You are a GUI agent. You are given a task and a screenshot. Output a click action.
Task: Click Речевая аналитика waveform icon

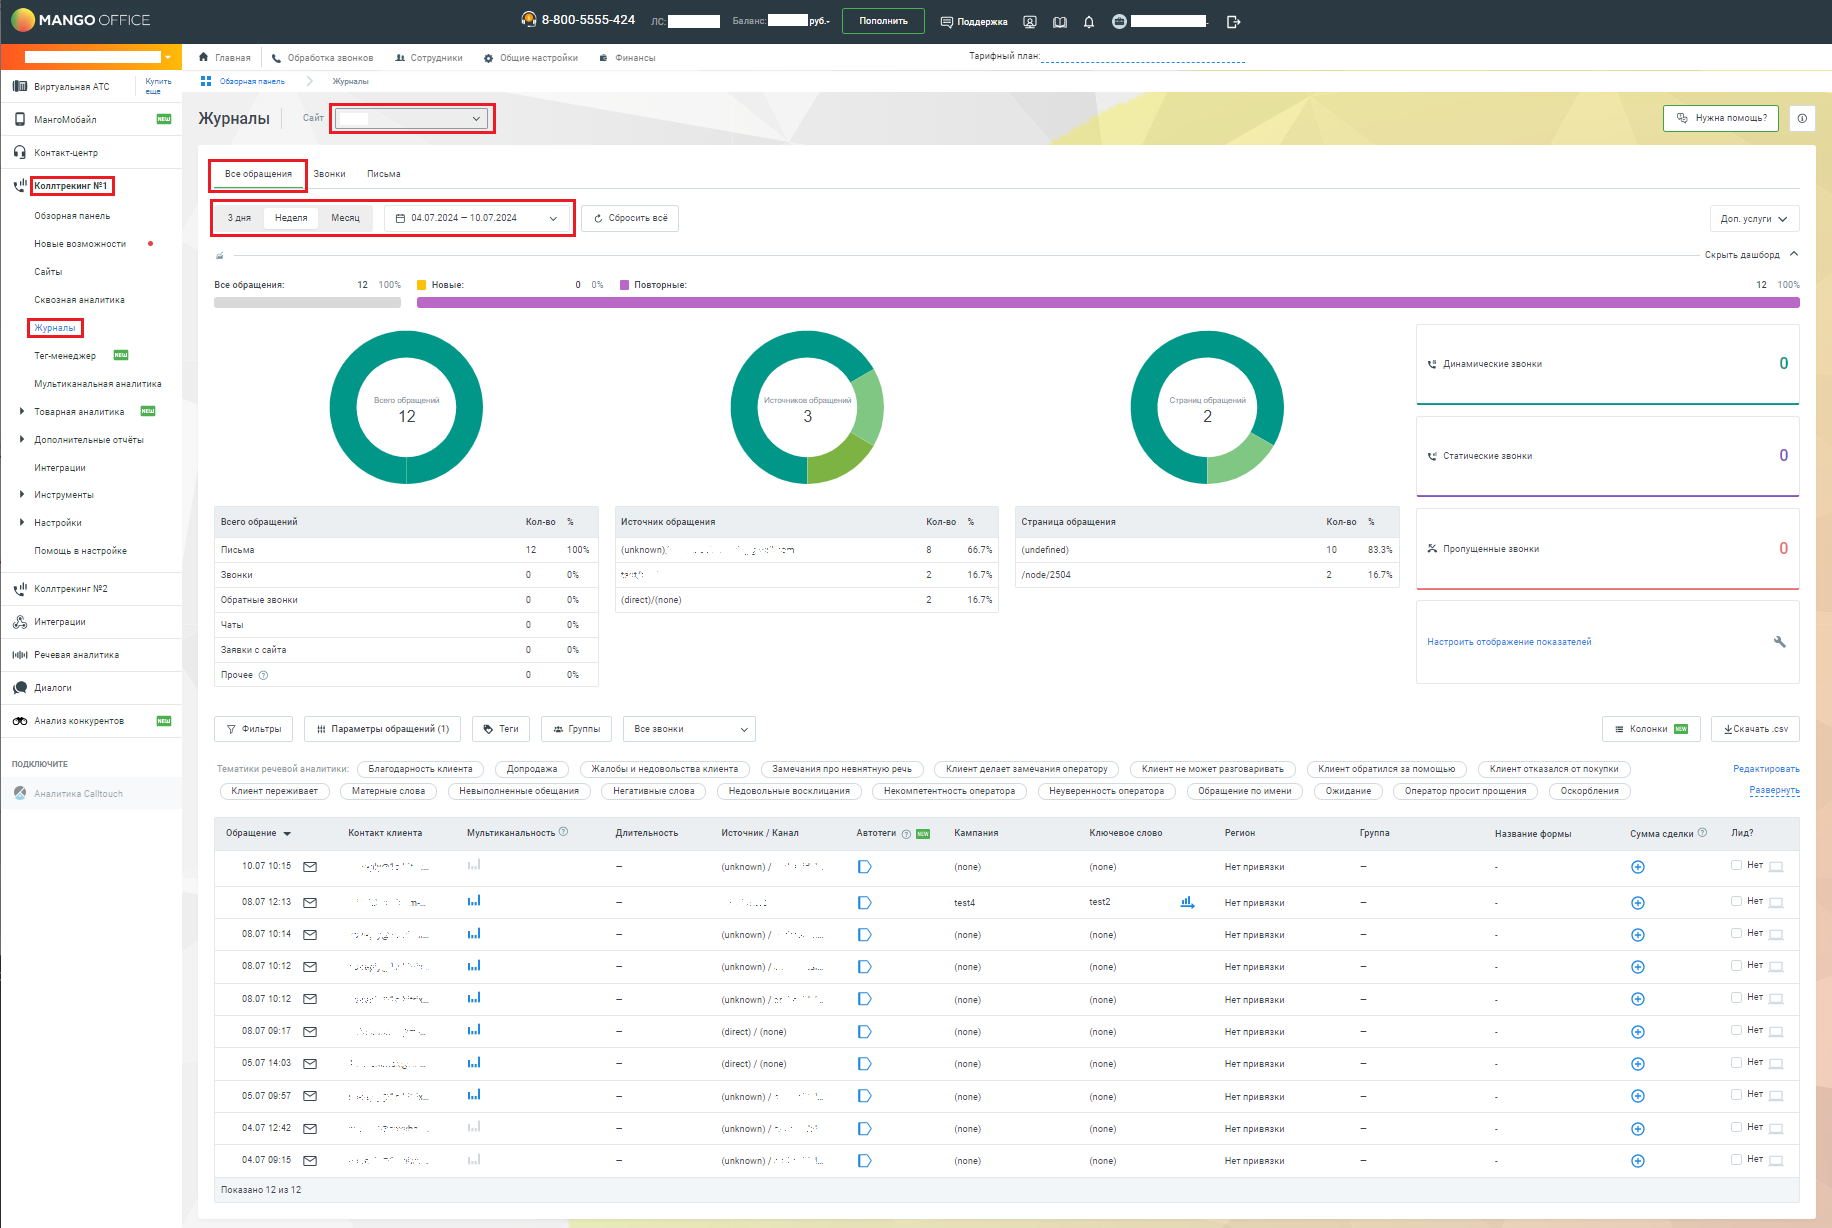20,655
